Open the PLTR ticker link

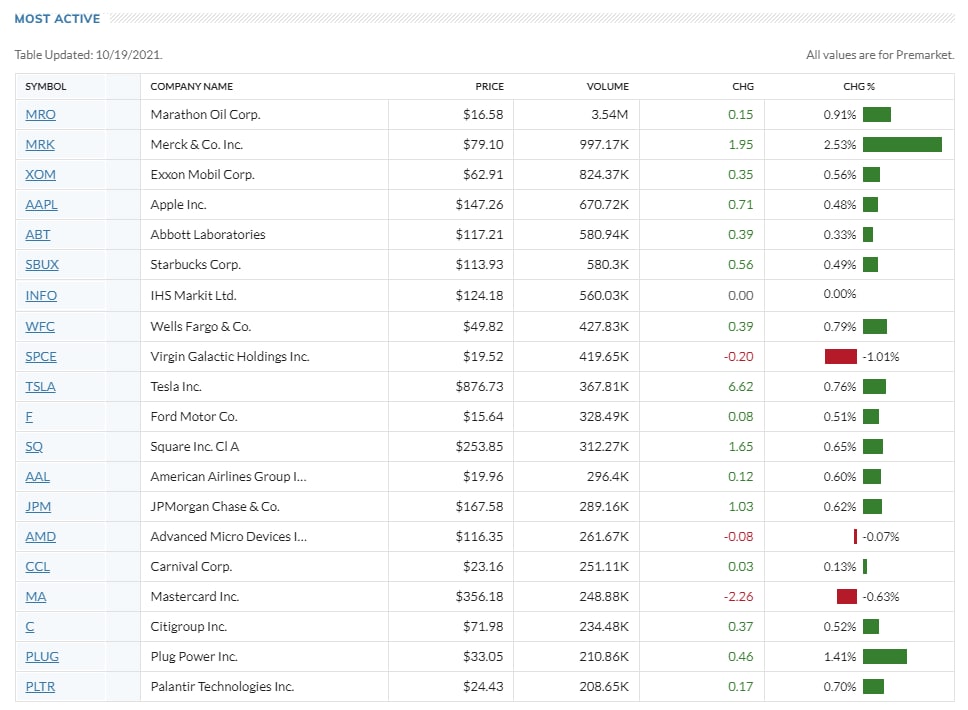40,687
